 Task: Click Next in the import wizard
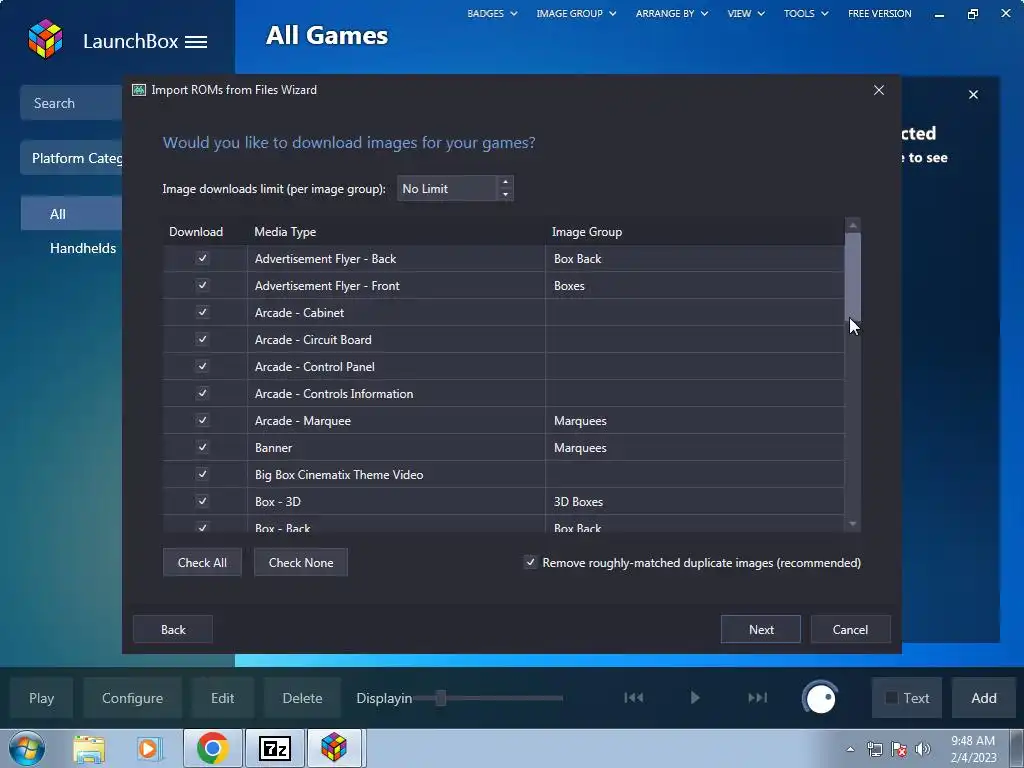[761, 629]
